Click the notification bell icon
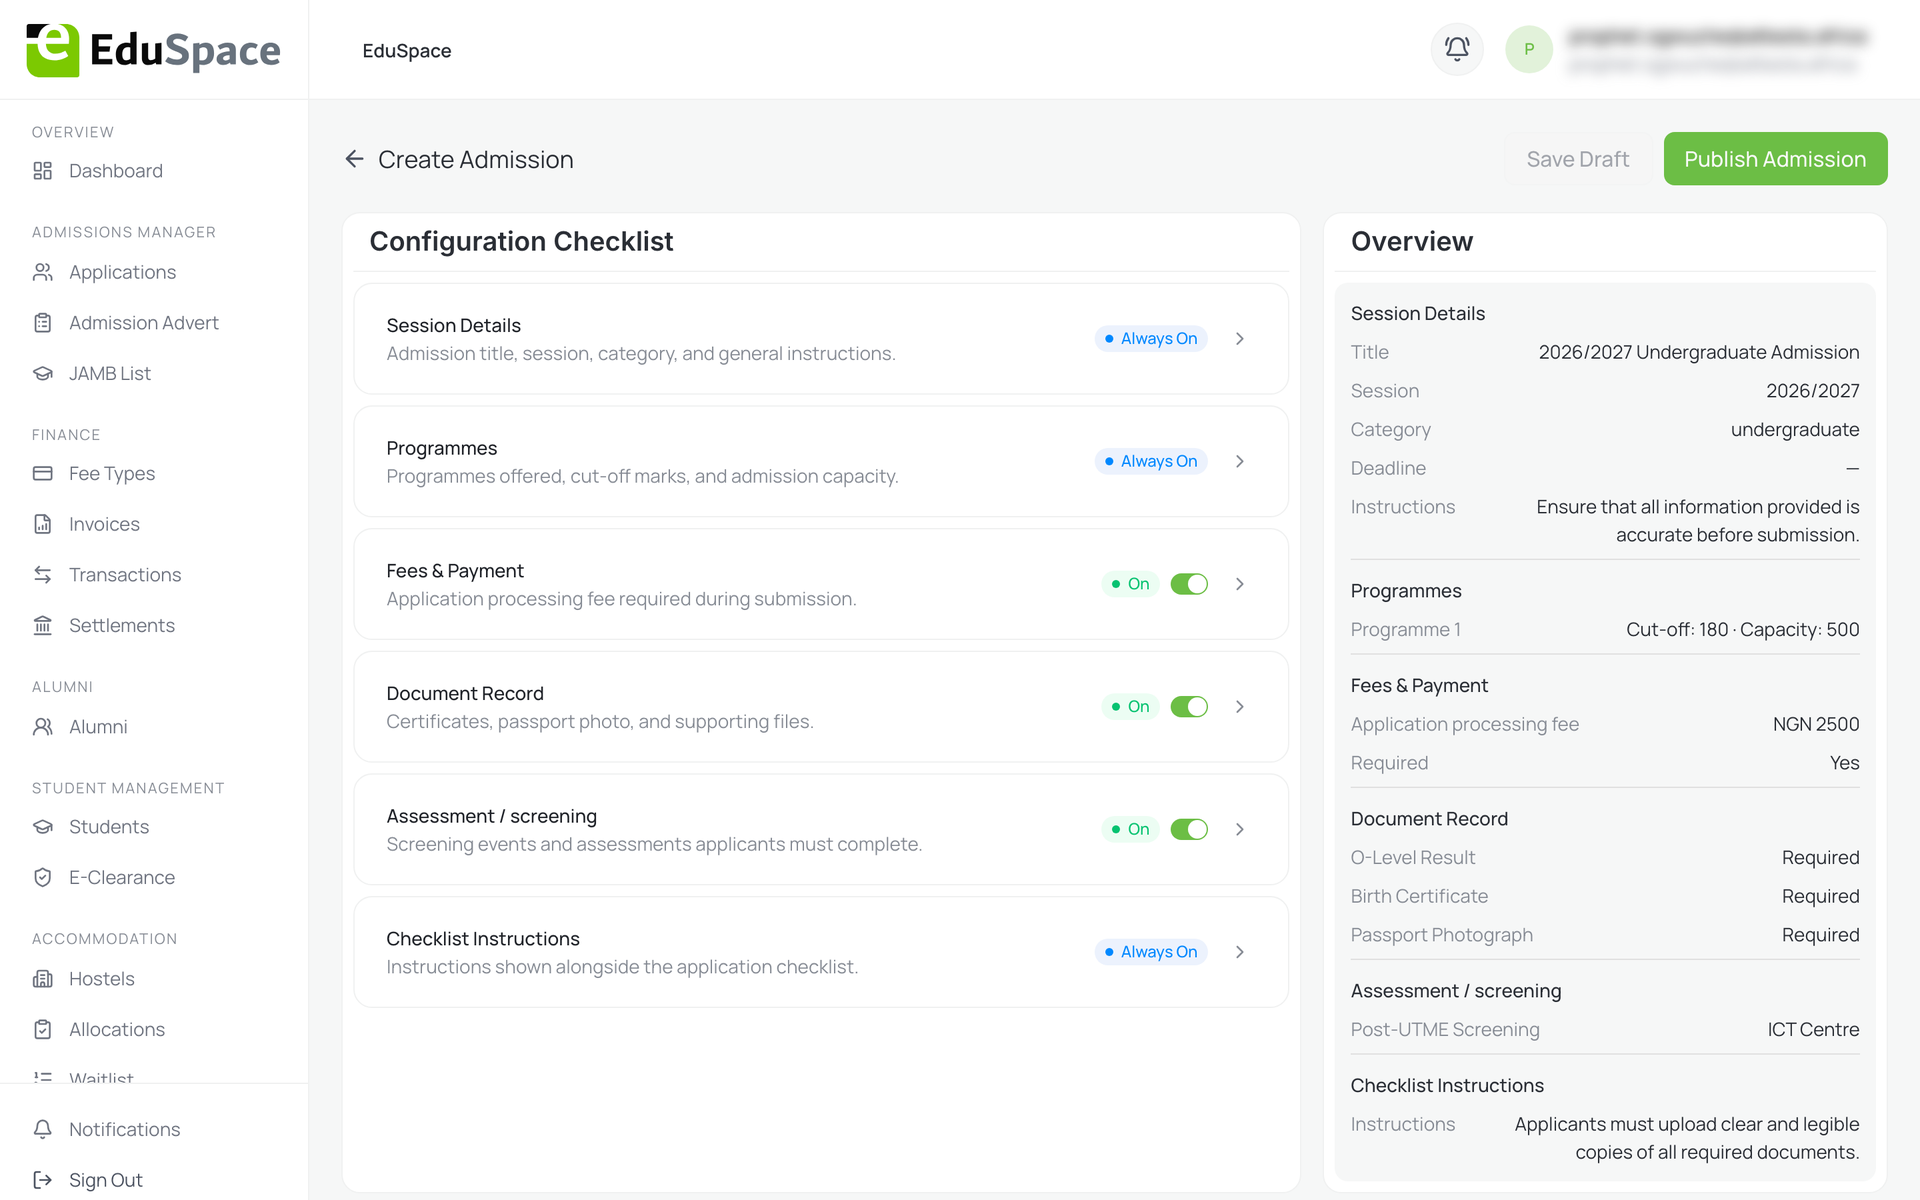1920x1200 pixels. click(1457, 49)
